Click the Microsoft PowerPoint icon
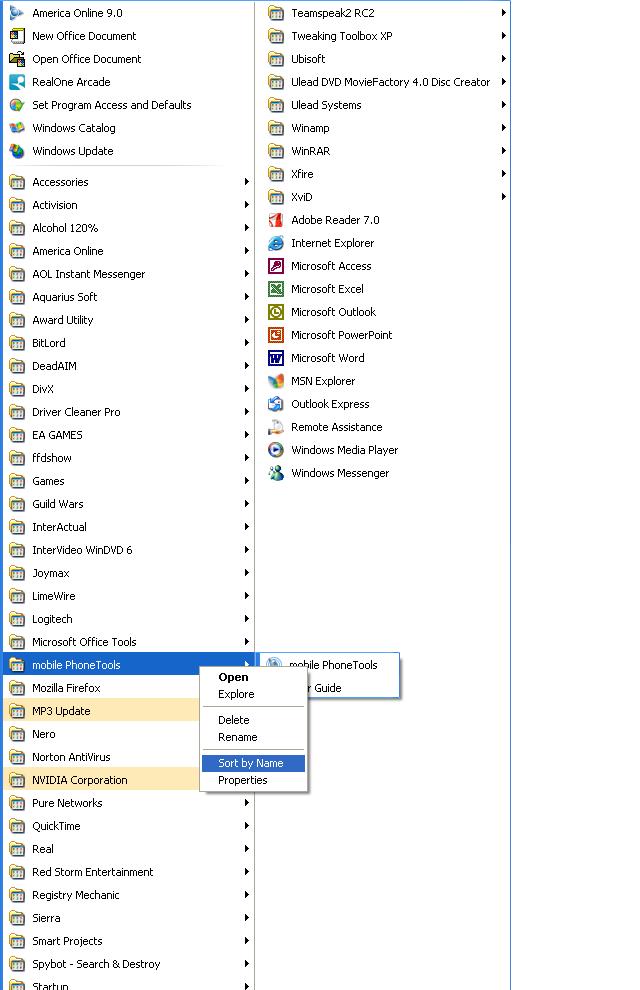The height and width of the screenshot is (990, 640). pos(276,335)
